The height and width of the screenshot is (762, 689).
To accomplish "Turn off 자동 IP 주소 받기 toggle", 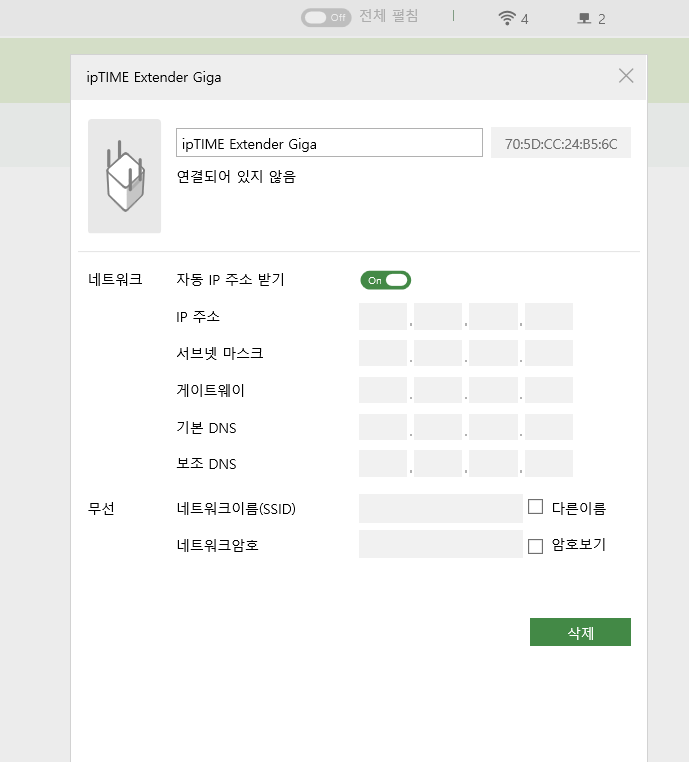I will pos(386,280).
